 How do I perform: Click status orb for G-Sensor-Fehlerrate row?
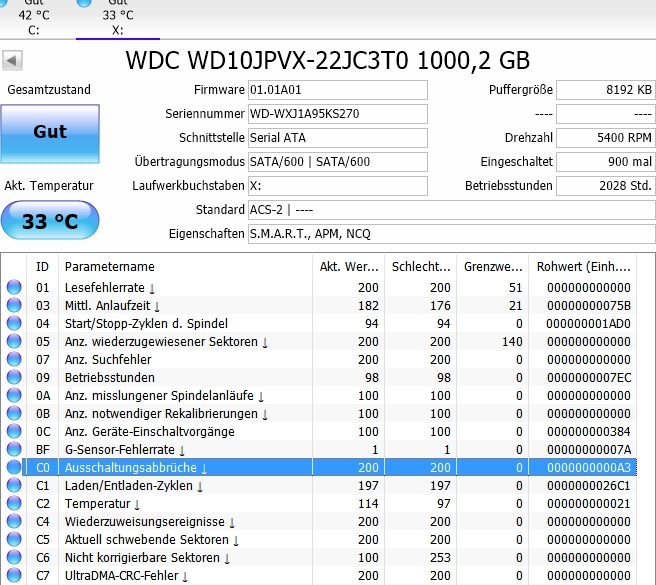point(14,449)
